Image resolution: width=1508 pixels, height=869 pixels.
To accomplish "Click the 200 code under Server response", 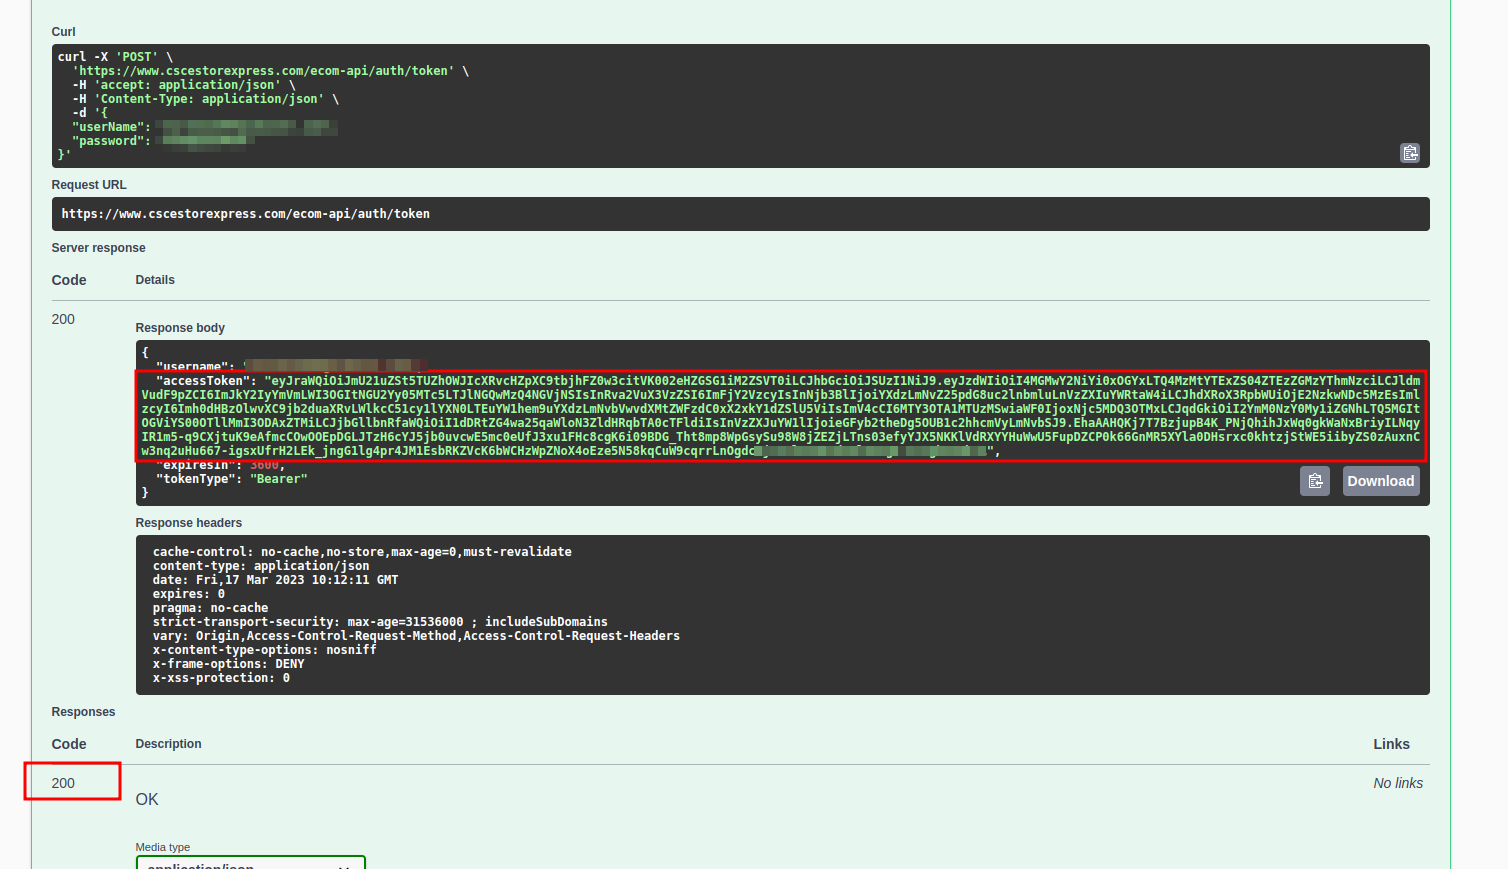I will 62,319.
